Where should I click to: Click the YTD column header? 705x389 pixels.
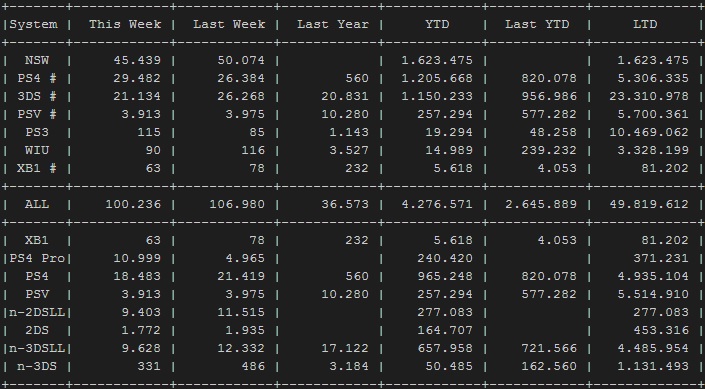437,24
